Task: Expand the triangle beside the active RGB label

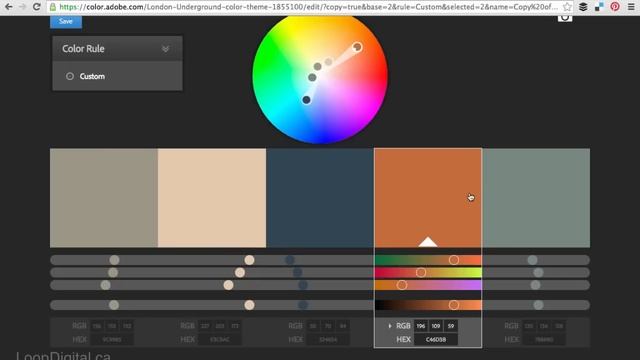Action: pos(390,326)
